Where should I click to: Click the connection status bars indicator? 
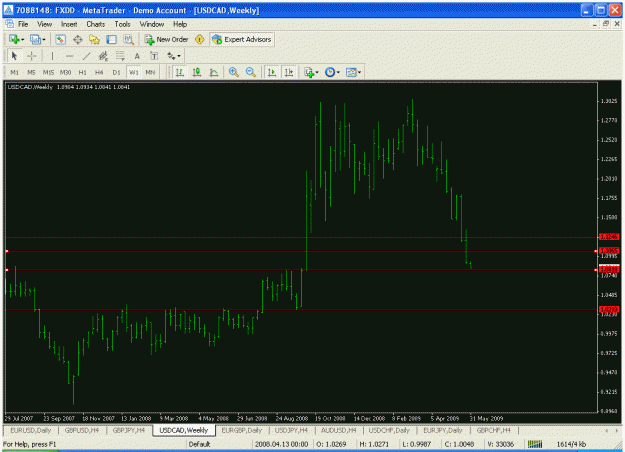[535, 444]
